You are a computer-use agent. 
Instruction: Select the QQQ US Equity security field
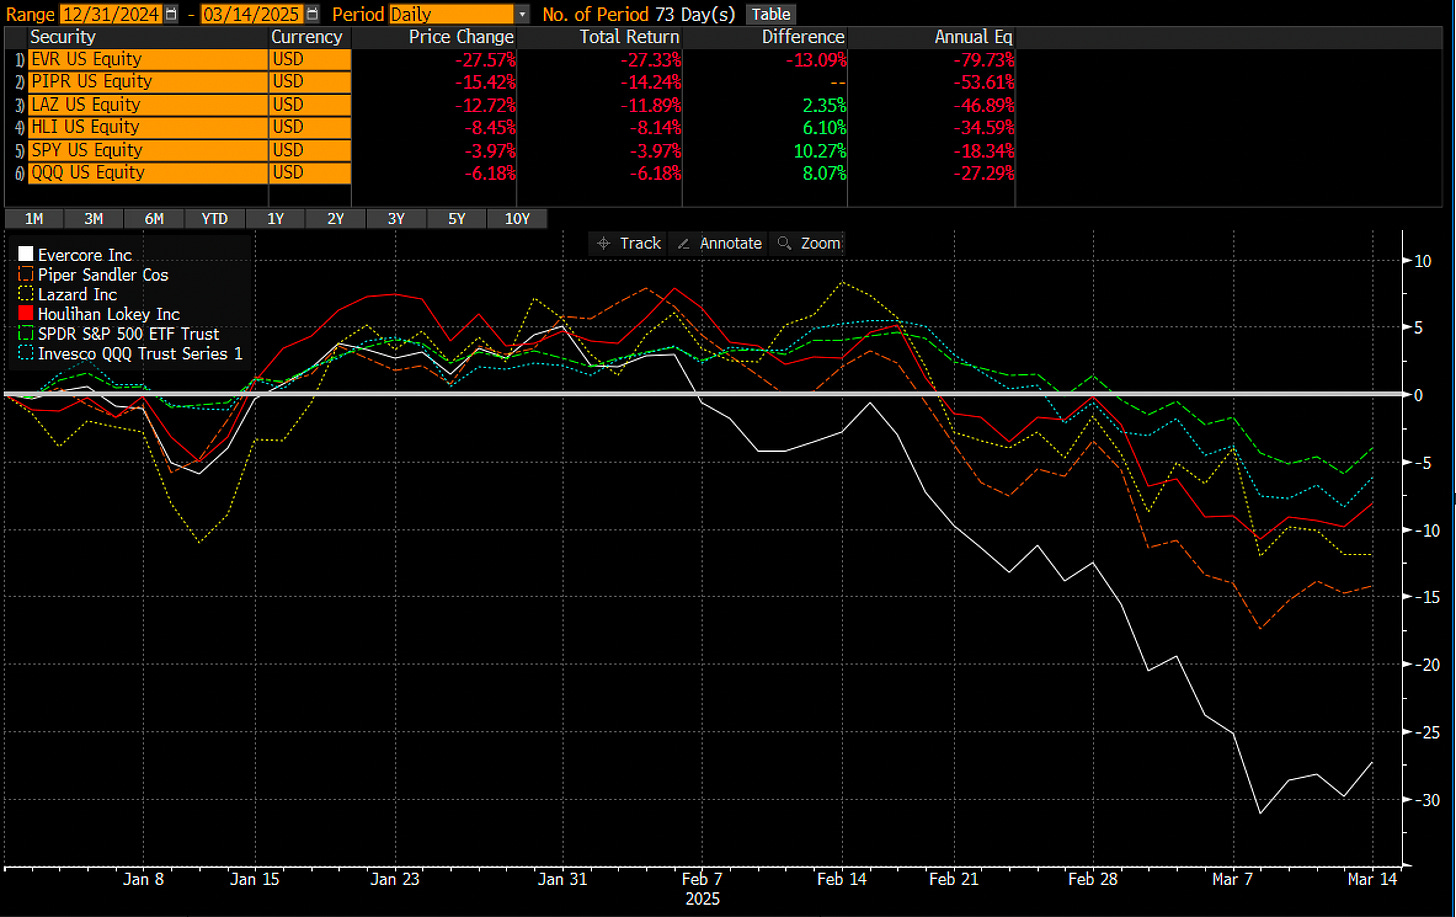point(147,173)
